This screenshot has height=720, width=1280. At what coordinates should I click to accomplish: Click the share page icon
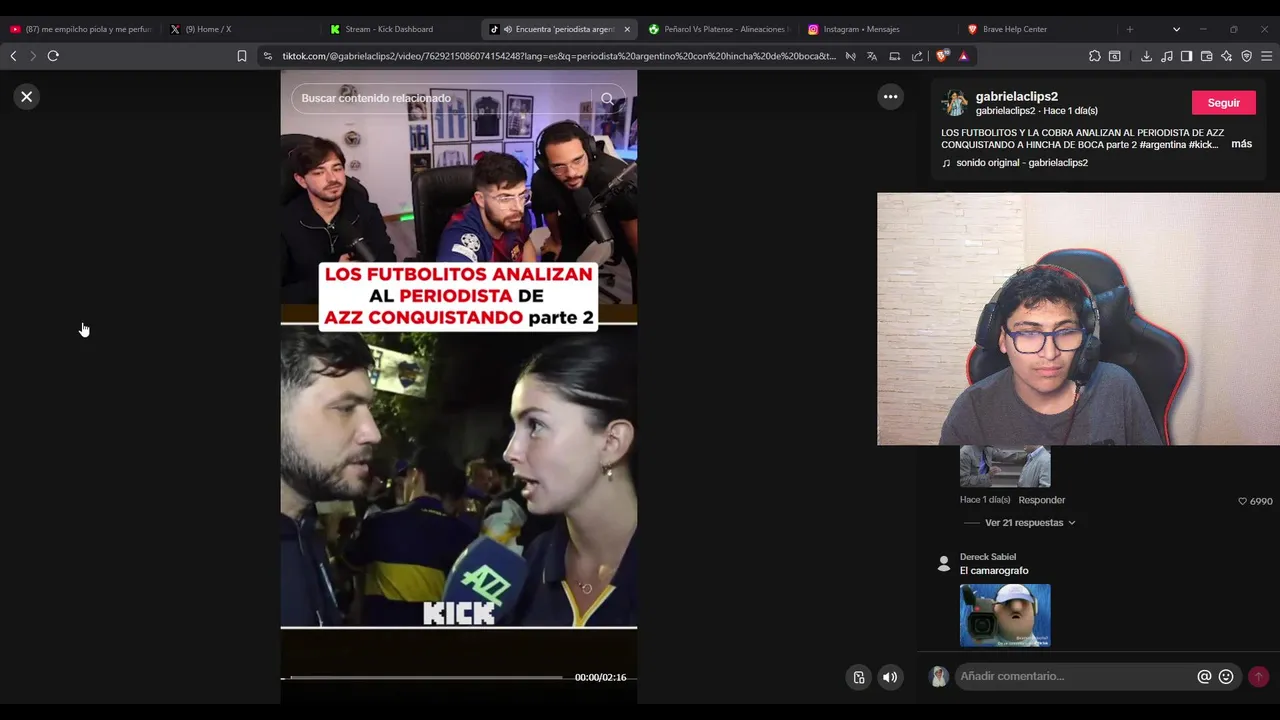point(917,56)
